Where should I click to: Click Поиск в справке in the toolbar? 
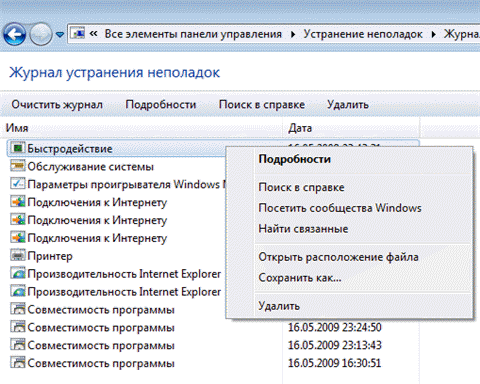[262, 105]
